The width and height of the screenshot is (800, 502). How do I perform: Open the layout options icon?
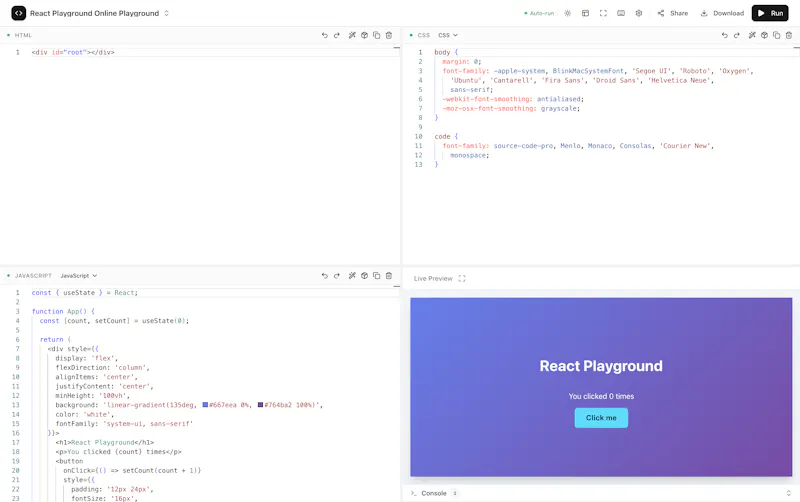[x=585, y=13]
